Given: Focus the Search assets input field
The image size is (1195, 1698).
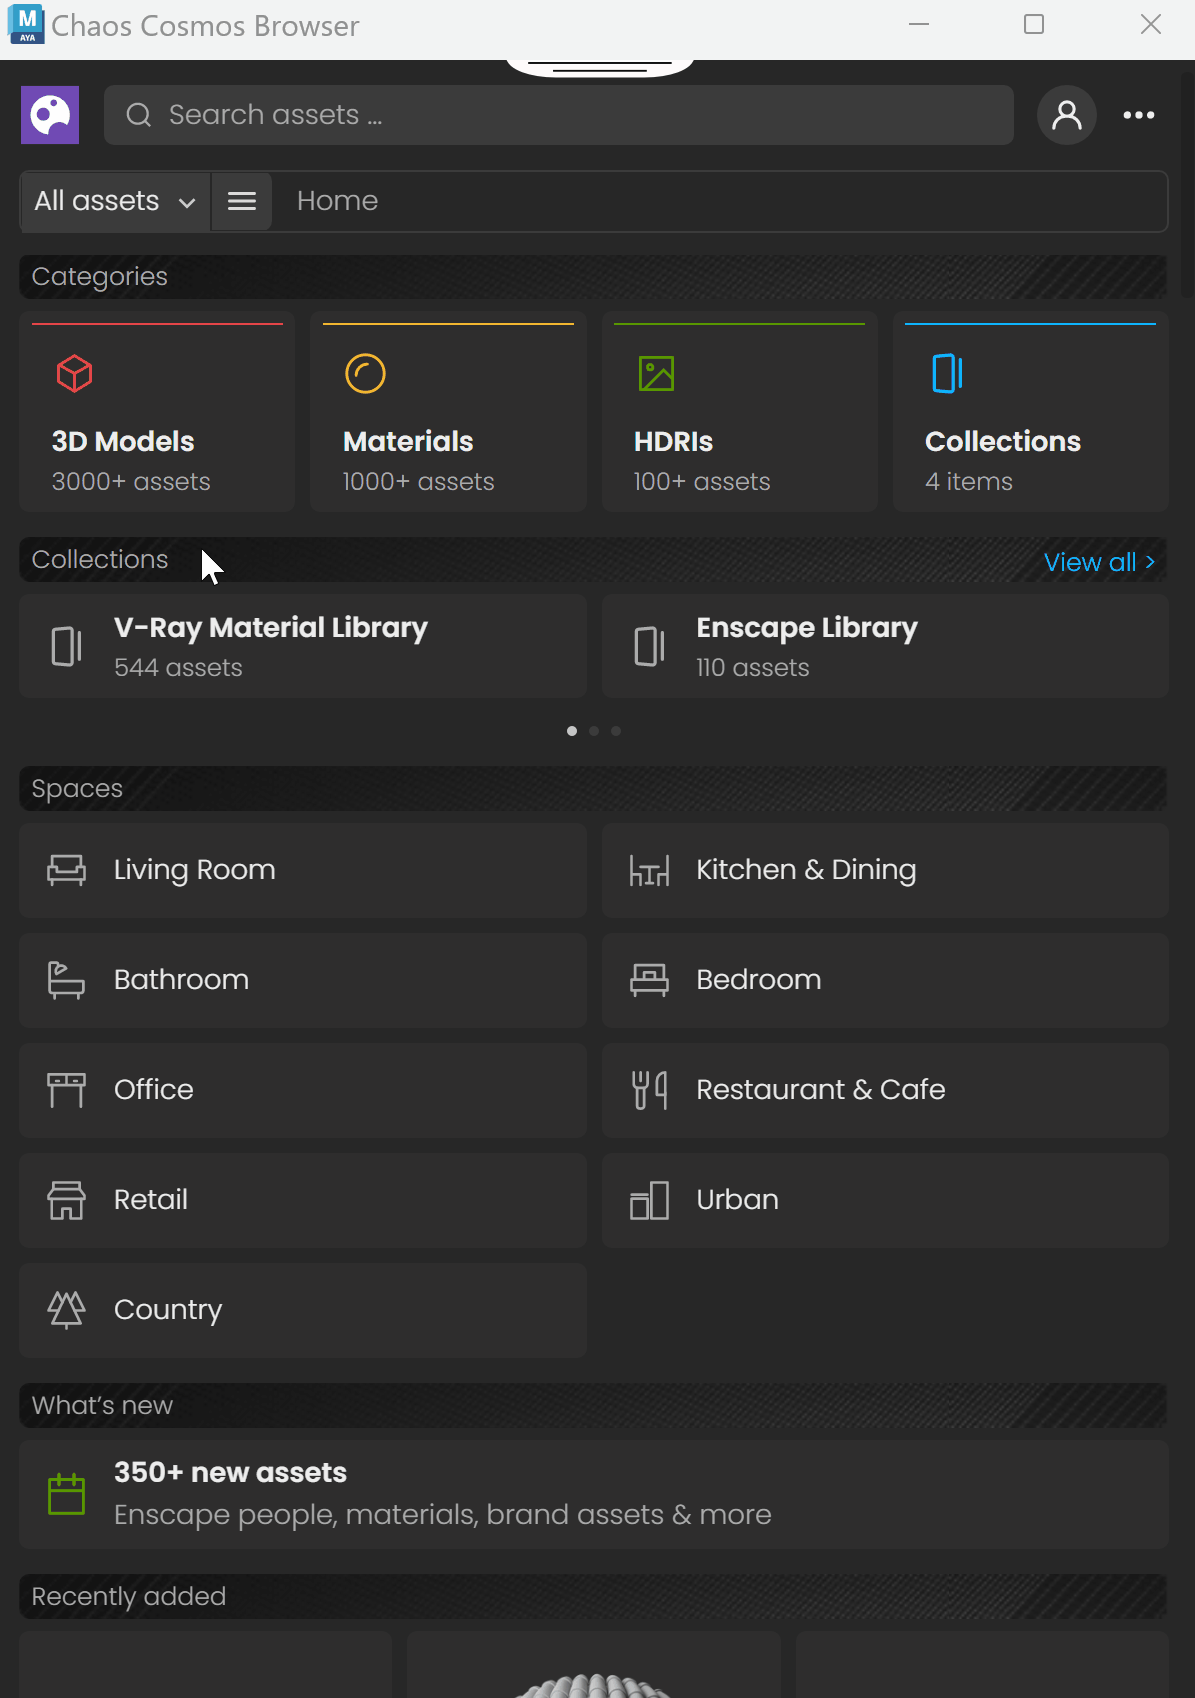Looking at the screenshot, I should pos(559,115).
